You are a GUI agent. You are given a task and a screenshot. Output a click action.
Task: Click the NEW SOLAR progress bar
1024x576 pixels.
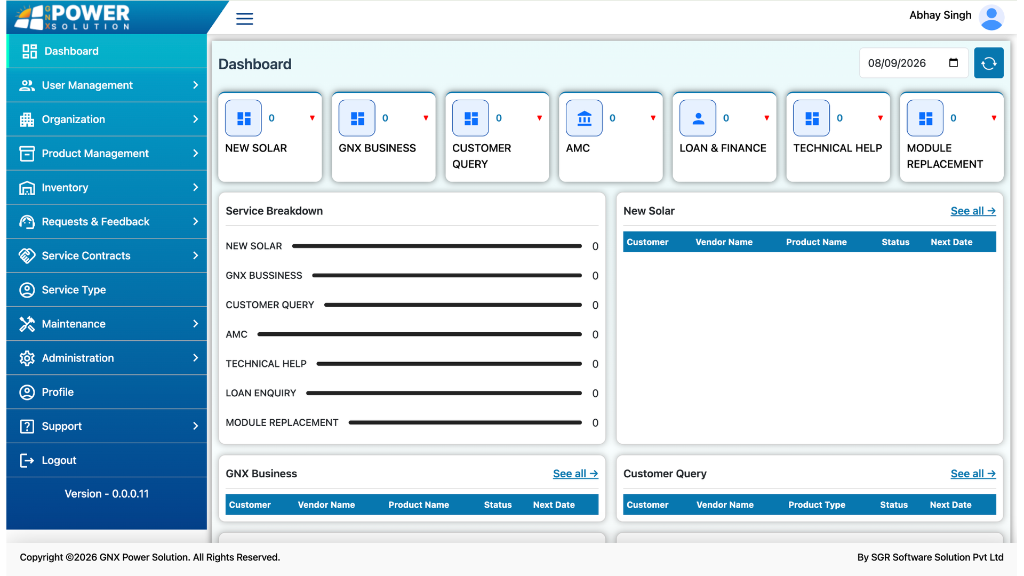(x=437, y=246)
